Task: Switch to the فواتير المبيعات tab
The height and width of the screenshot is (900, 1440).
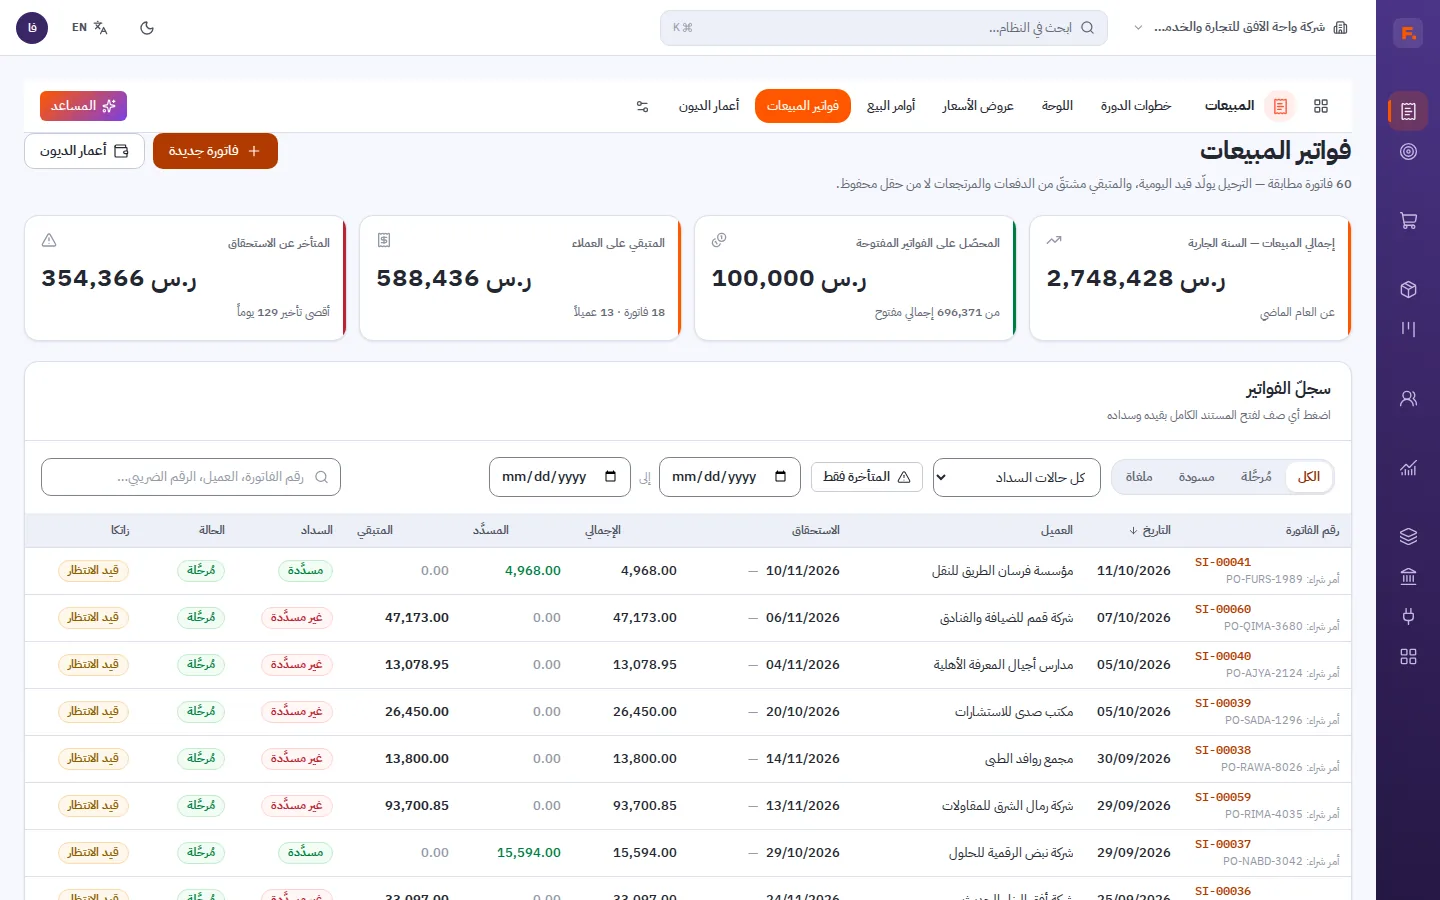Action: (x=803, y=106)
